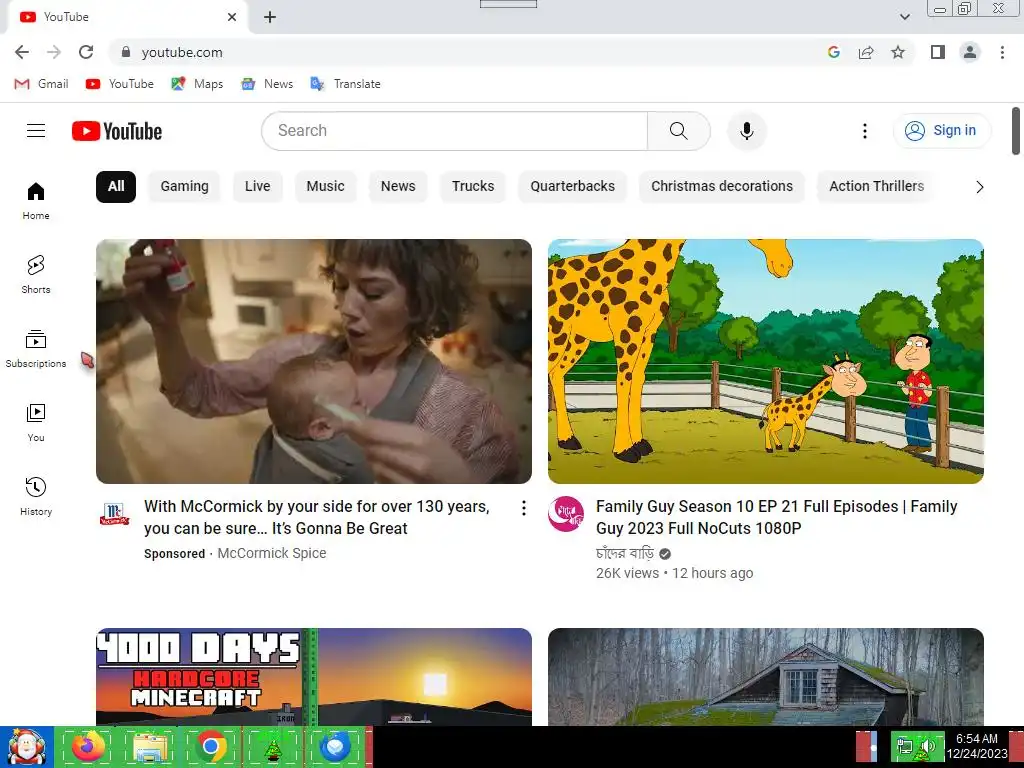Open the News bookmark in bookmarks bar
The height and width of the screenshot is (768, 1024).
267,84
